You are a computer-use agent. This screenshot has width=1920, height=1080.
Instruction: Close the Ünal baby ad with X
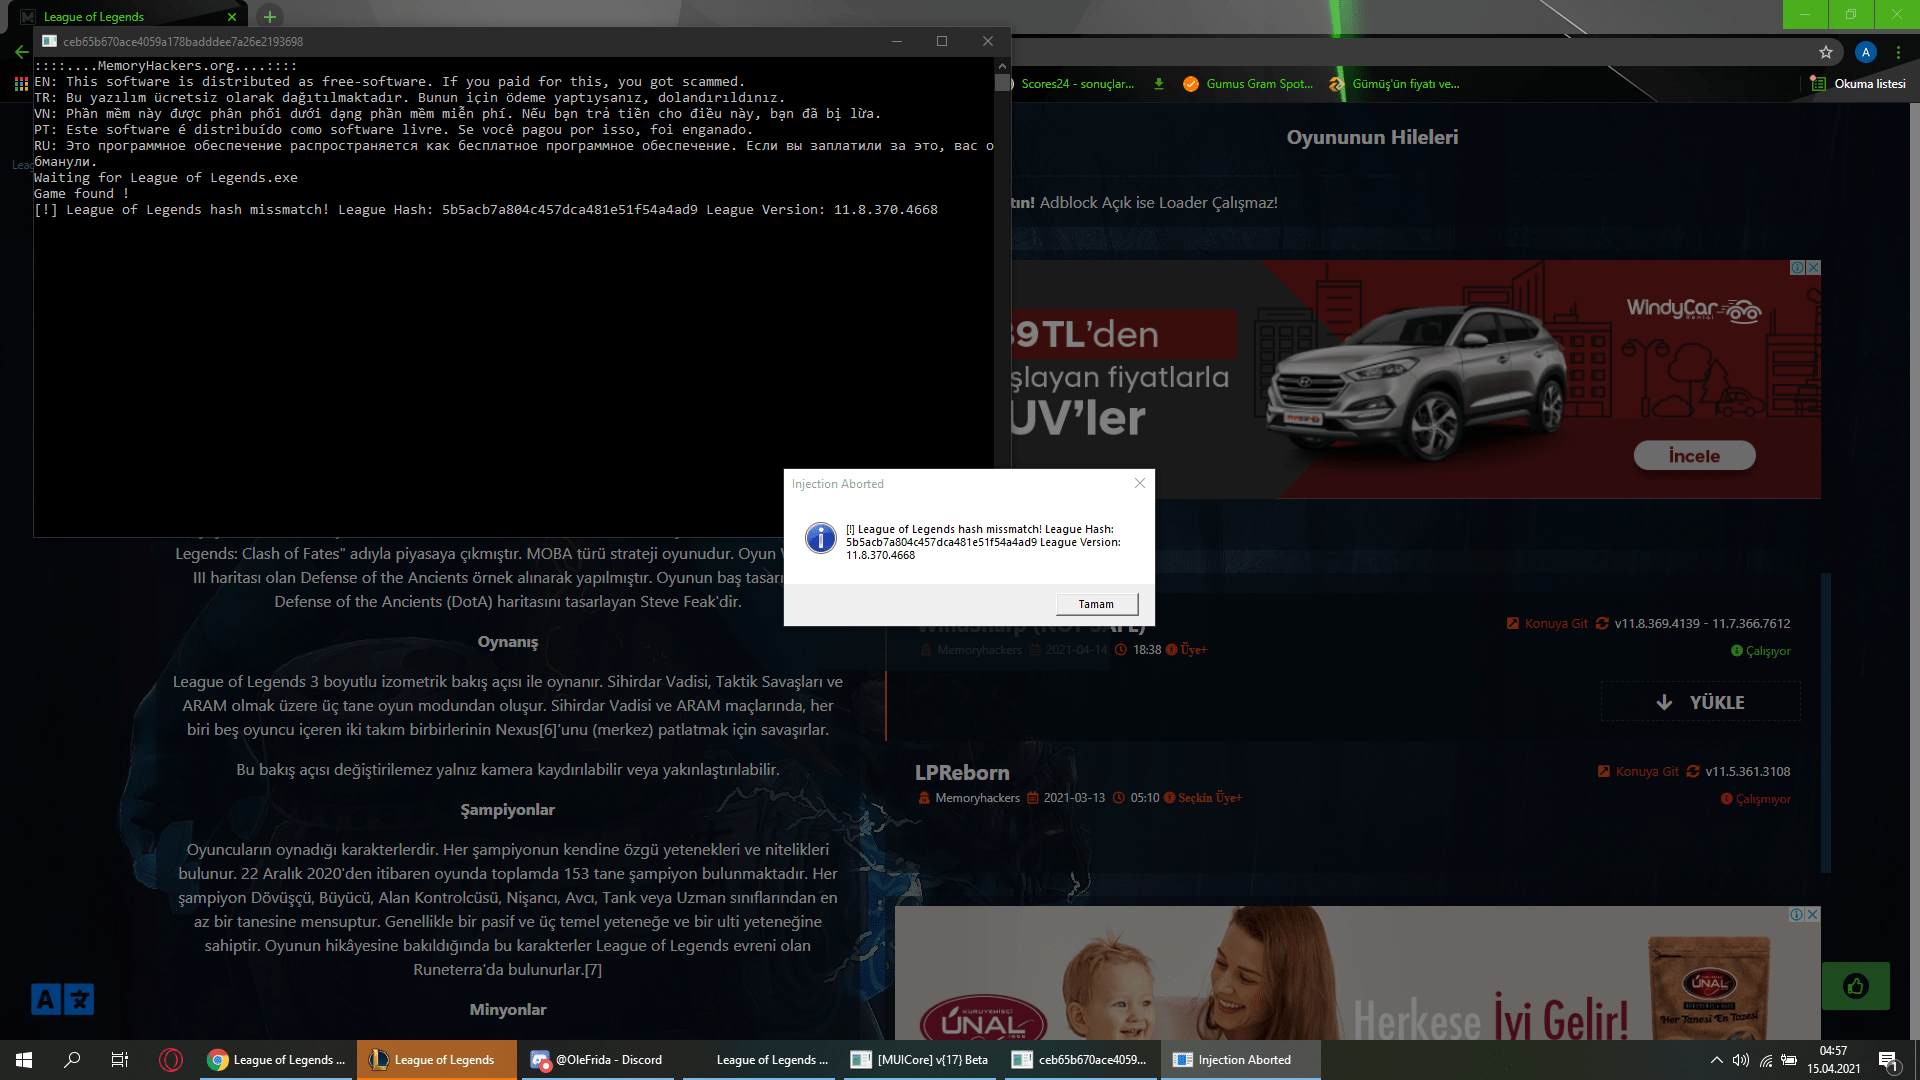(1812, 915)
